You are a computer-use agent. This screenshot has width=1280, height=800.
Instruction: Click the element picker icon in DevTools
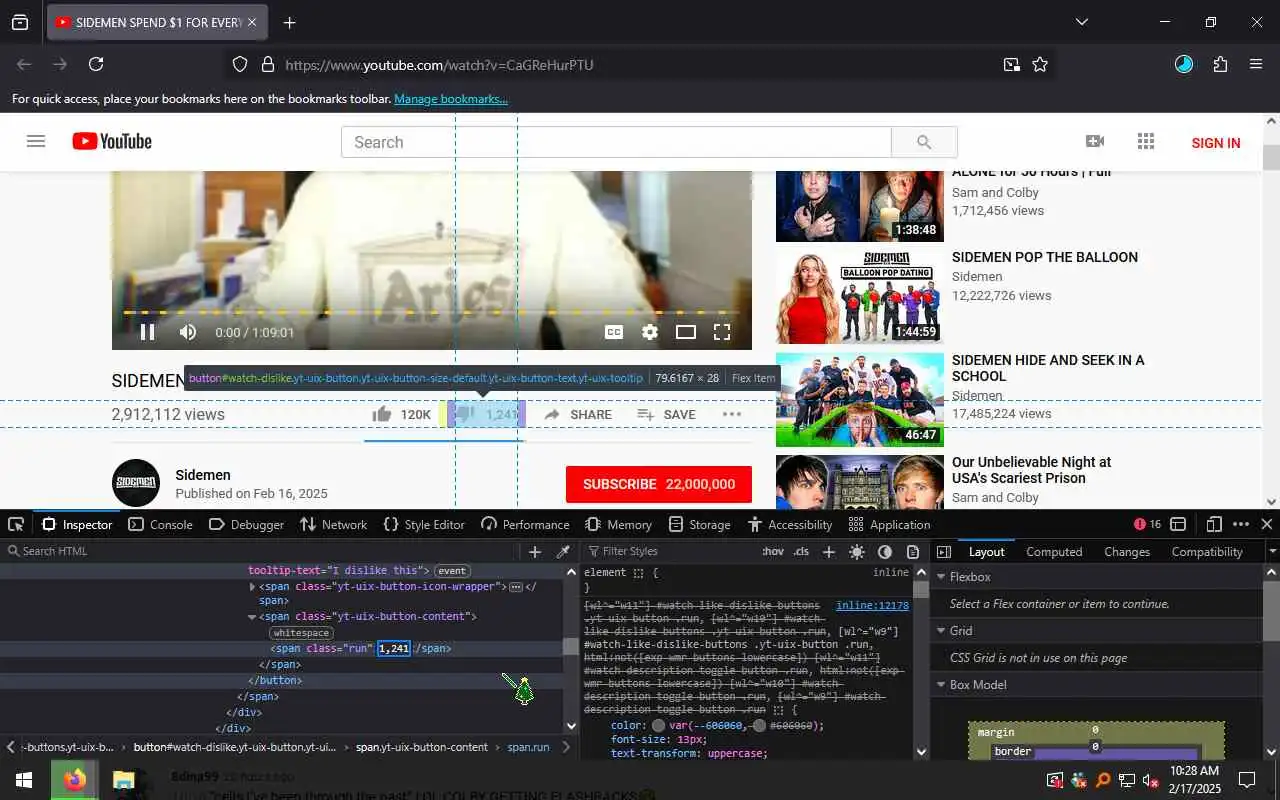click(16, 524)
